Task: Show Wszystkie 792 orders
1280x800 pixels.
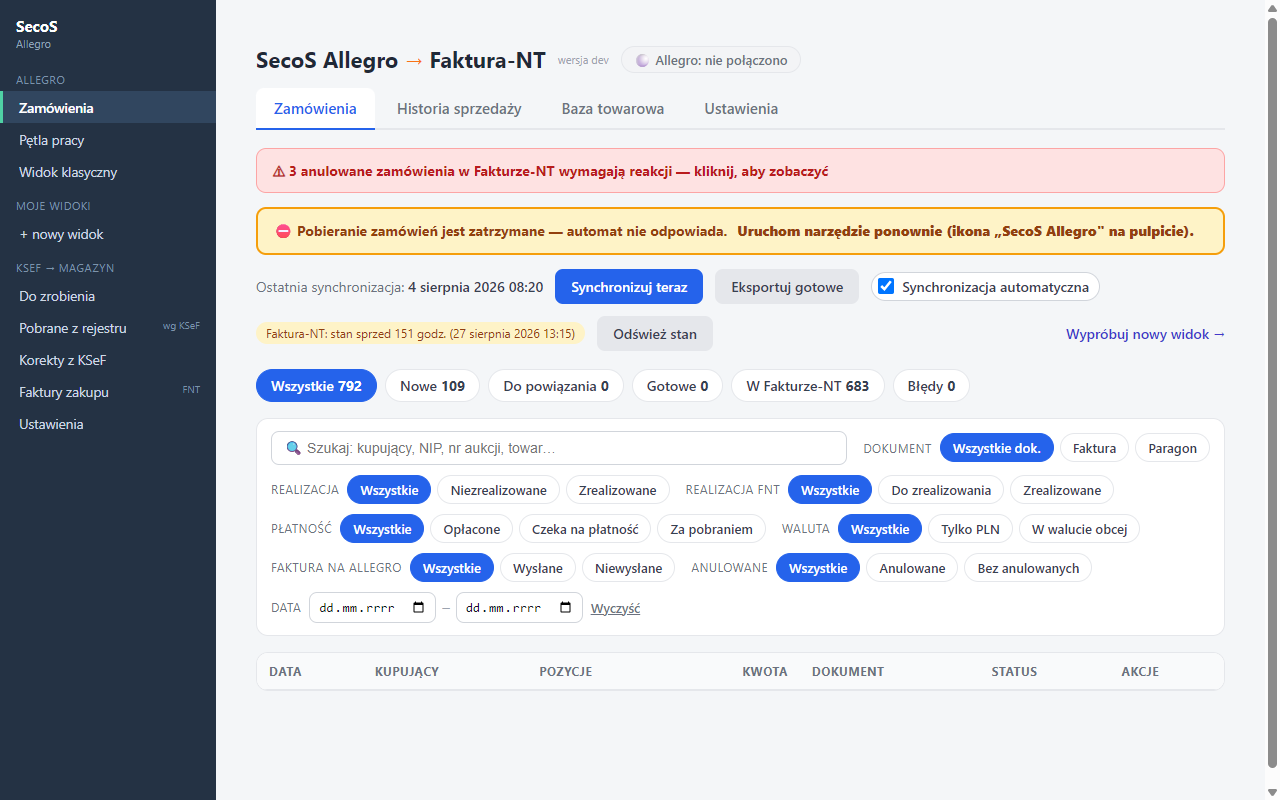Action: [316, 386]
